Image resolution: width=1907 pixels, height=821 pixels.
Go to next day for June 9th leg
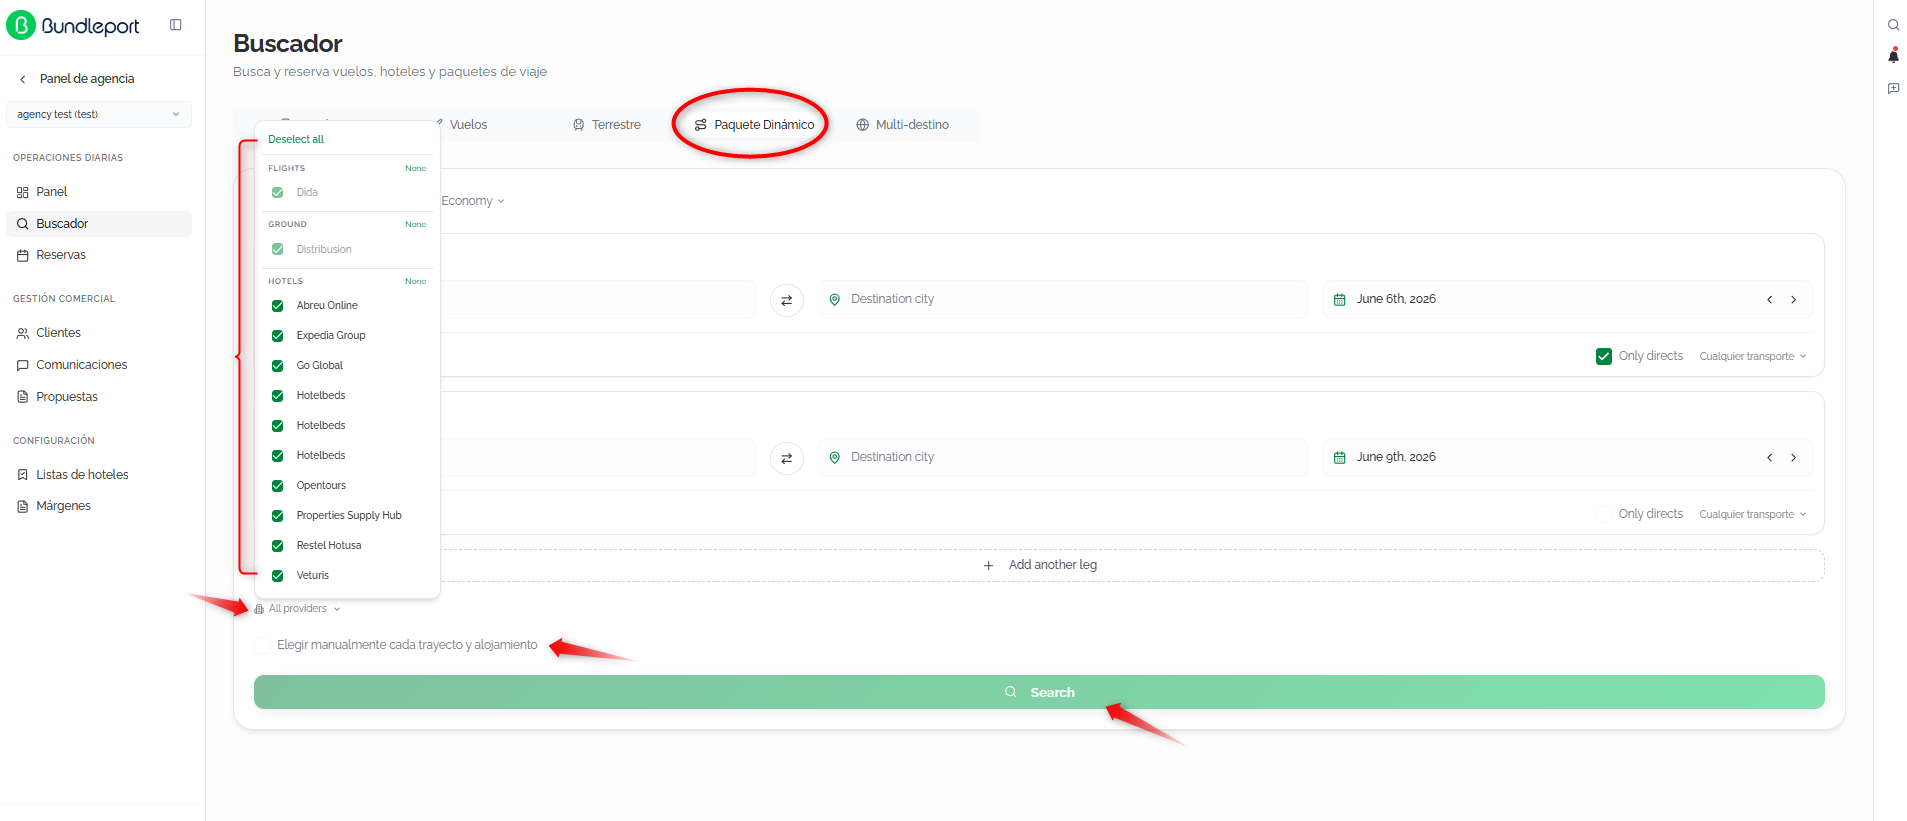1794,458
